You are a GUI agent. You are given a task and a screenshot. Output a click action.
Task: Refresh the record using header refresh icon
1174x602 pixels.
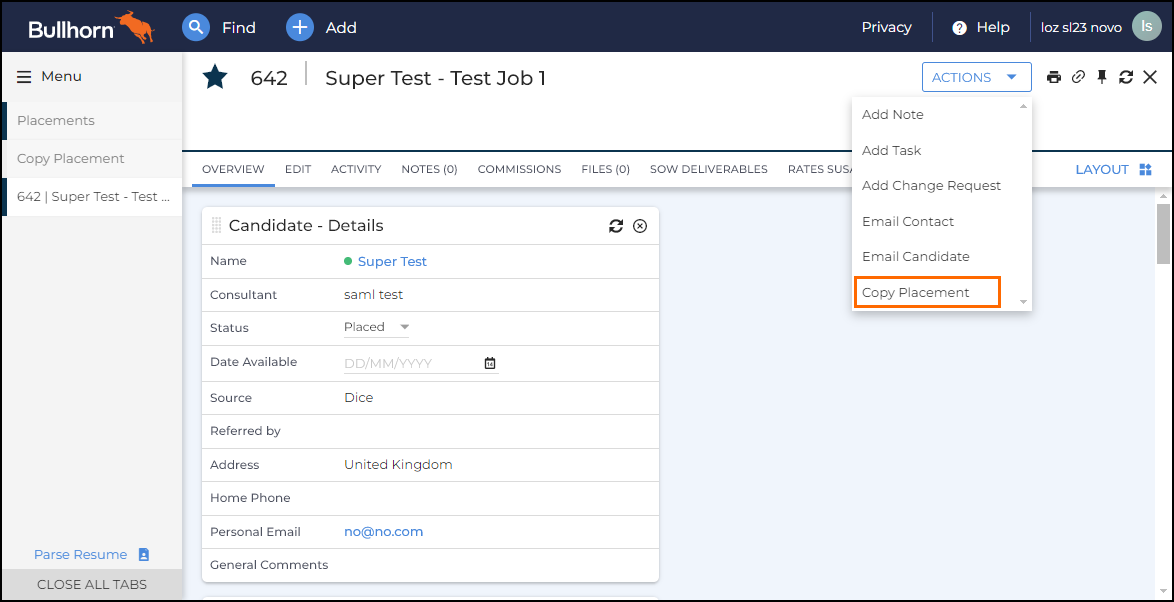point(1126,77)
